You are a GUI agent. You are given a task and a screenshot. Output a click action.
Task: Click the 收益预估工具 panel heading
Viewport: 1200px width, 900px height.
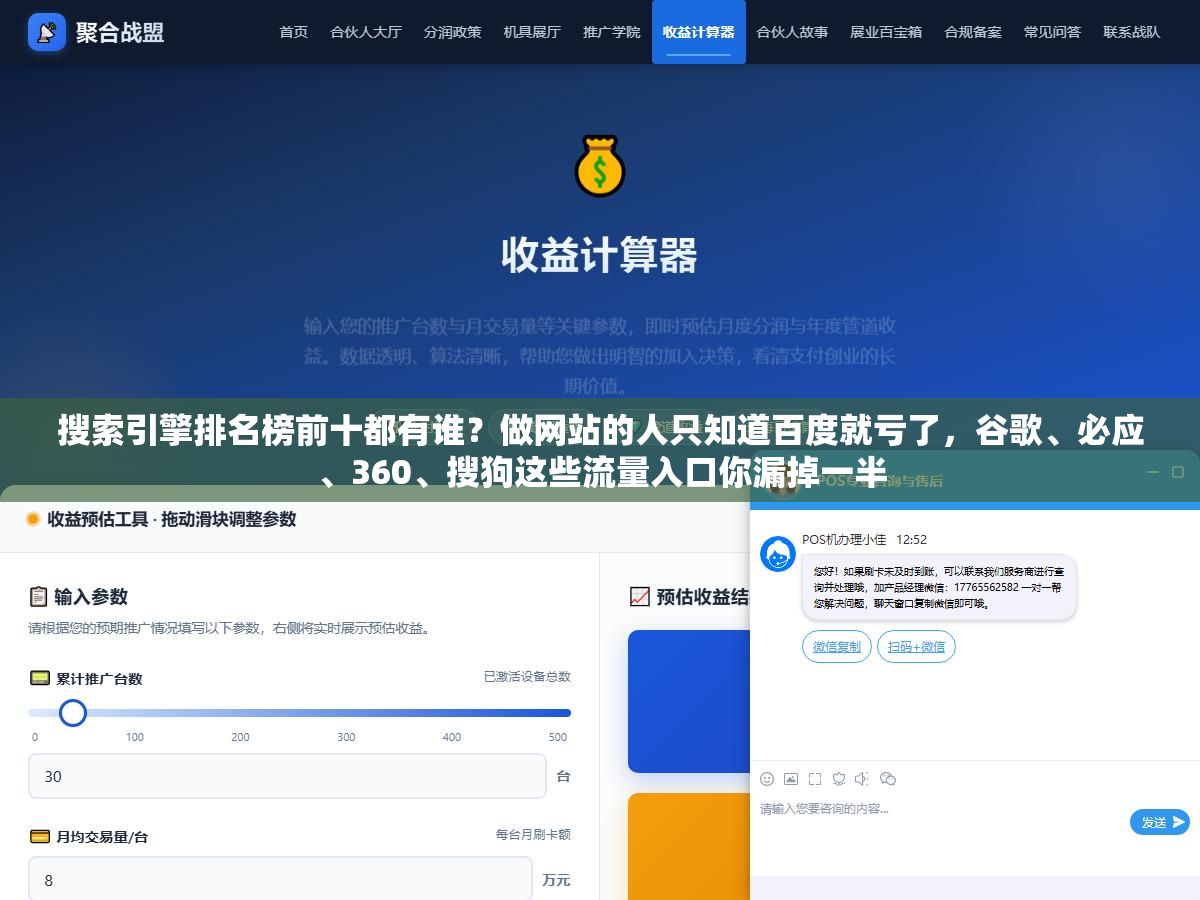172,519
